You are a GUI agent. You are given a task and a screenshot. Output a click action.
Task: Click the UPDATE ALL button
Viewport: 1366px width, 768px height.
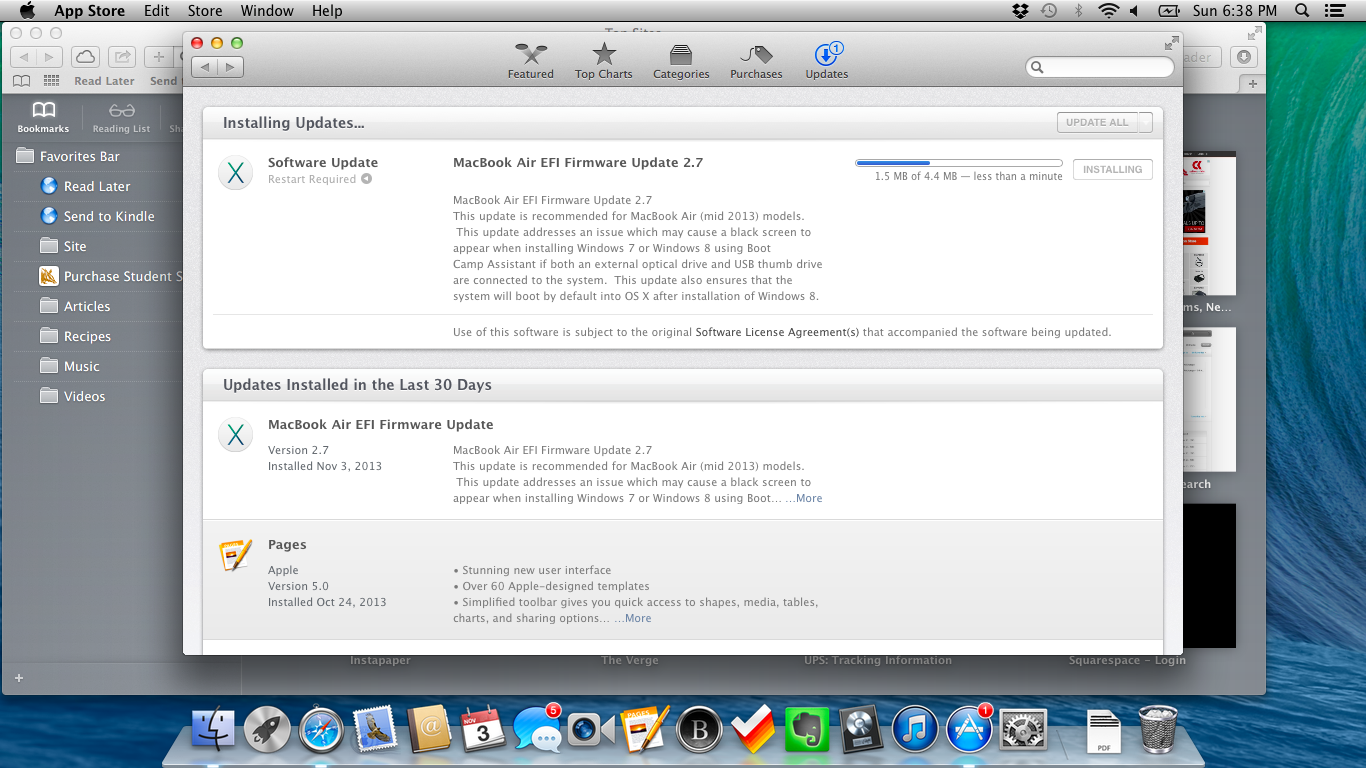click(x=1097, y=122)
